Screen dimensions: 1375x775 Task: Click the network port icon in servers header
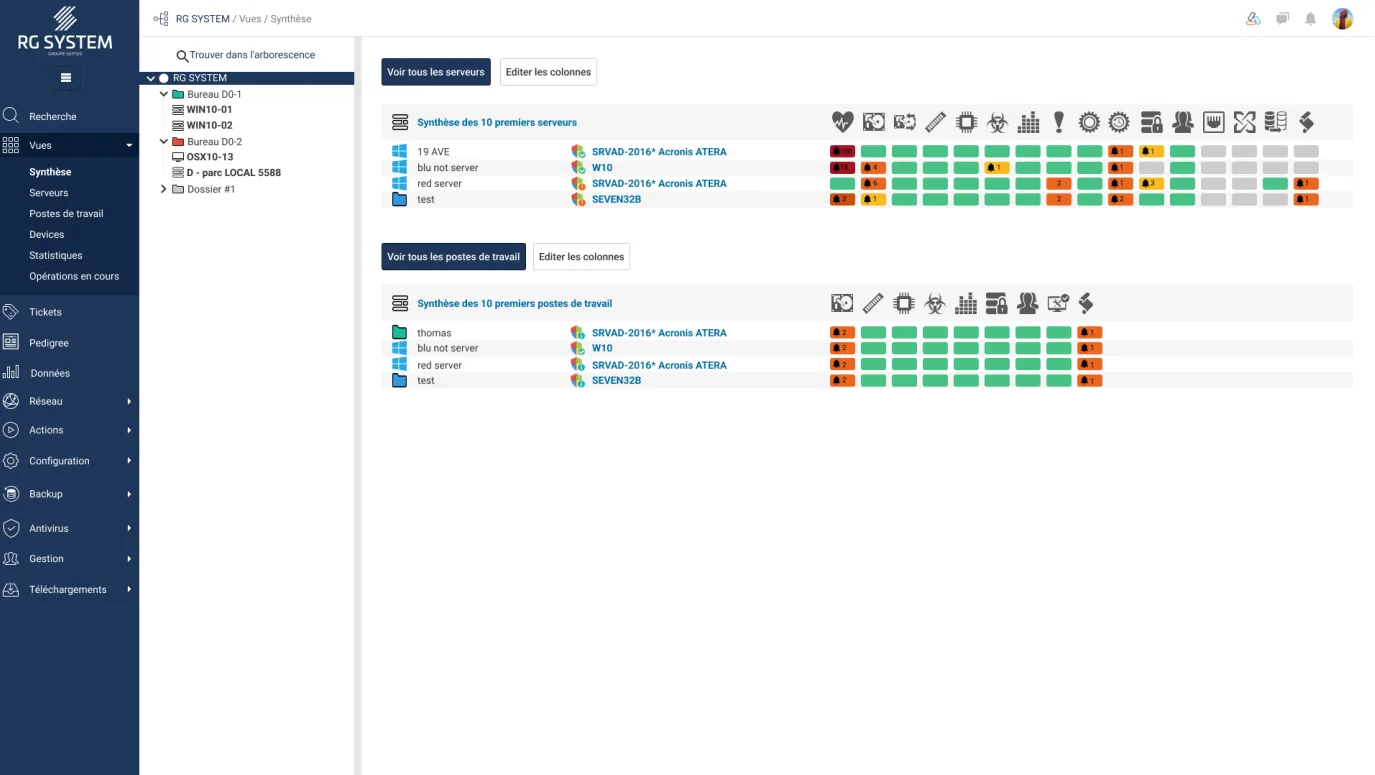tap(1213, 122)
